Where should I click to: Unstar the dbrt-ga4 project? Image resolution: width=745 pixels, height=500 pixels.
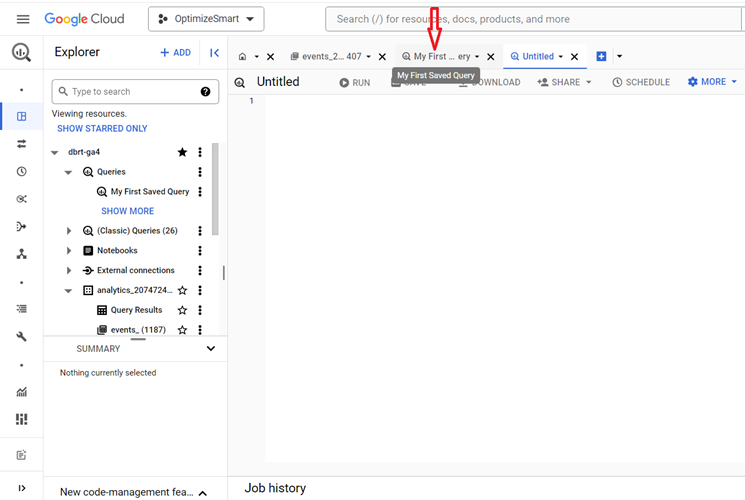182,152
